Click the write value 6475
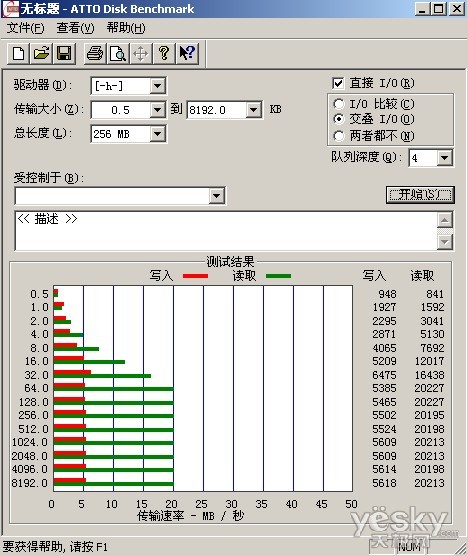 click(x=384, y=375)
